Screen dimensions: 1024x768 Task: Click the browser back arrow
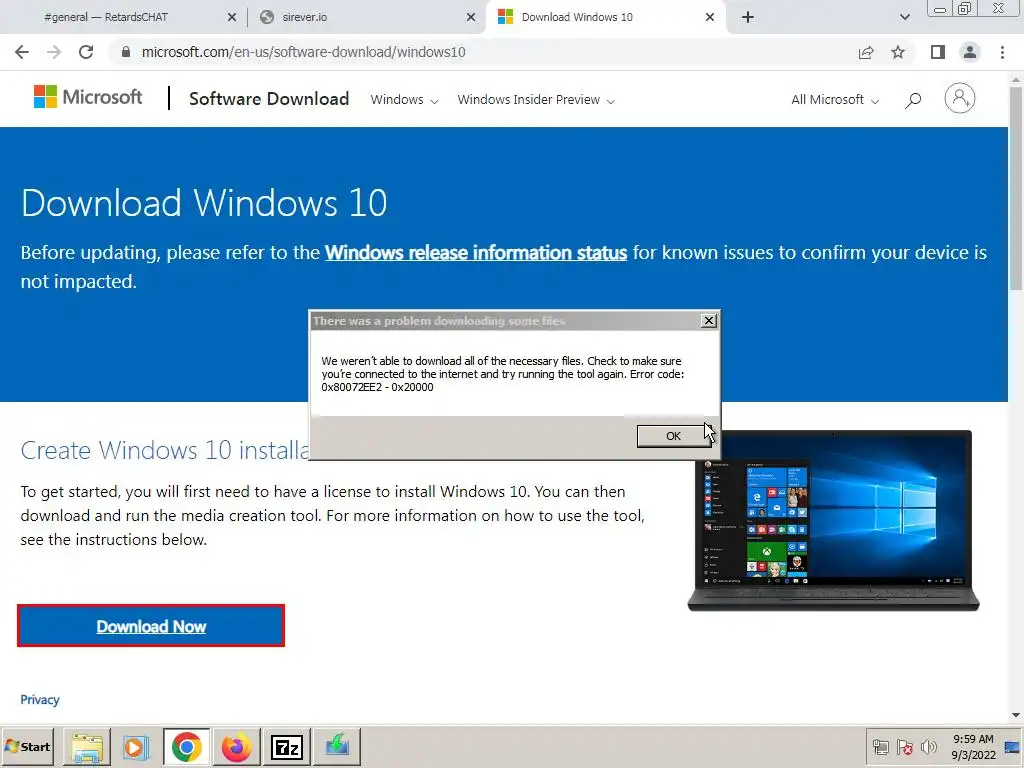click(x=22, y=52)
